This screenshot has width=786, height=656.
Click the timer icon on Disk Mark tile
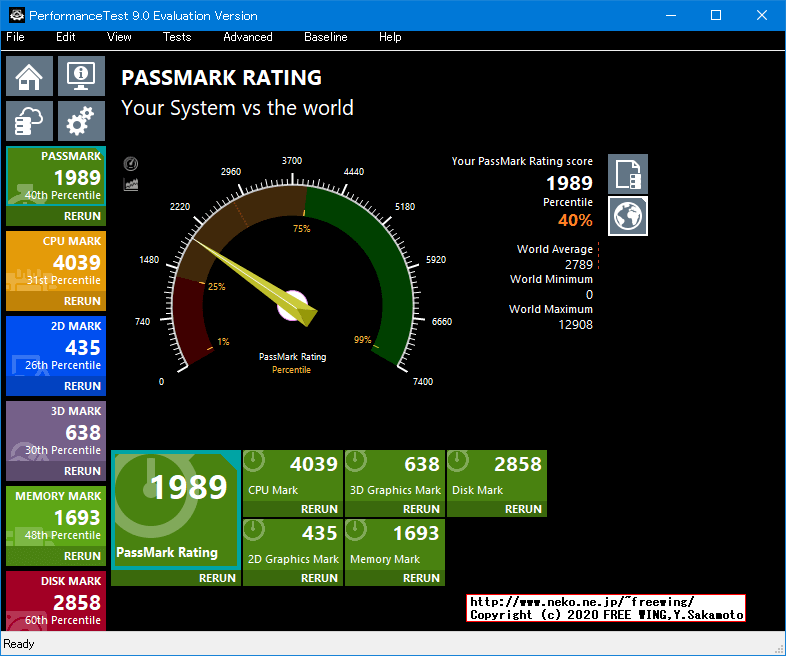point(458,461)
